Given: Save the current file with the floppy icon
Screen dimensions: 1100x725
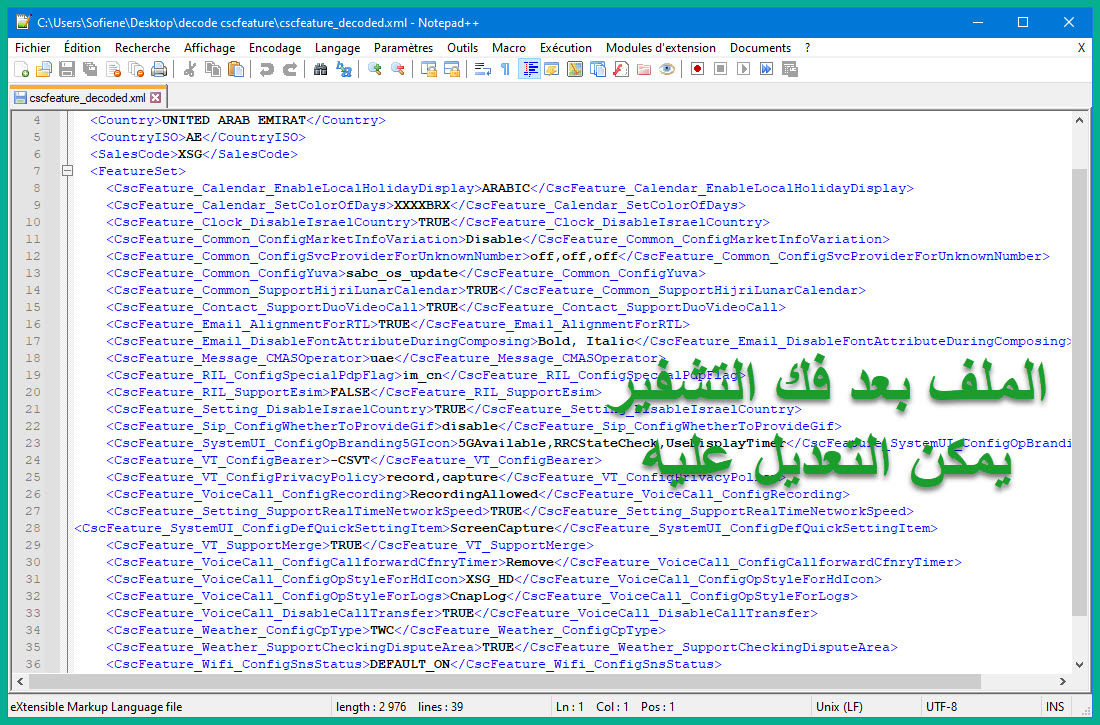Looking at the screenshot, I should point(67,69).
